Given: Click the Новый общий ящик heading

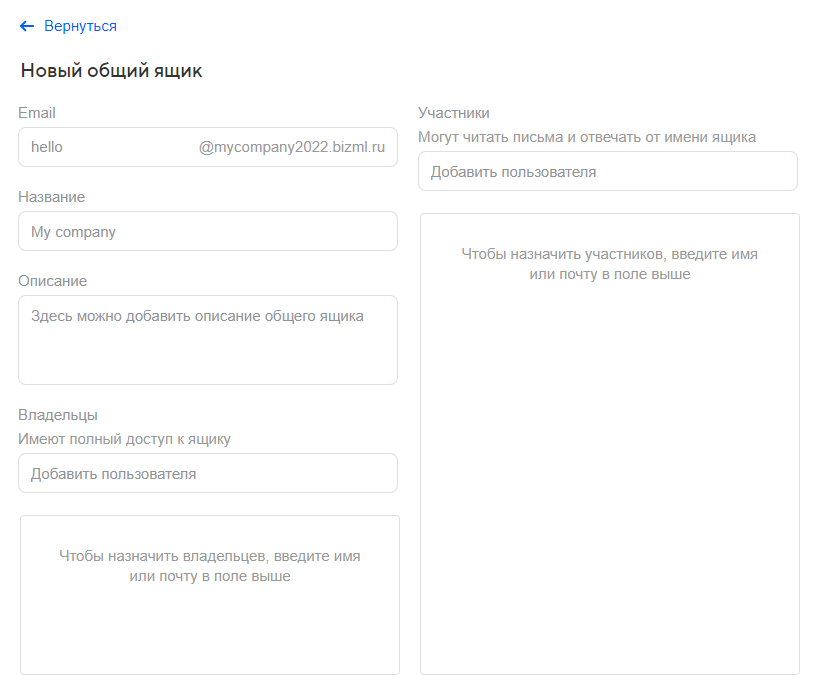Looking at the screenshot, I should click(111, 71).
